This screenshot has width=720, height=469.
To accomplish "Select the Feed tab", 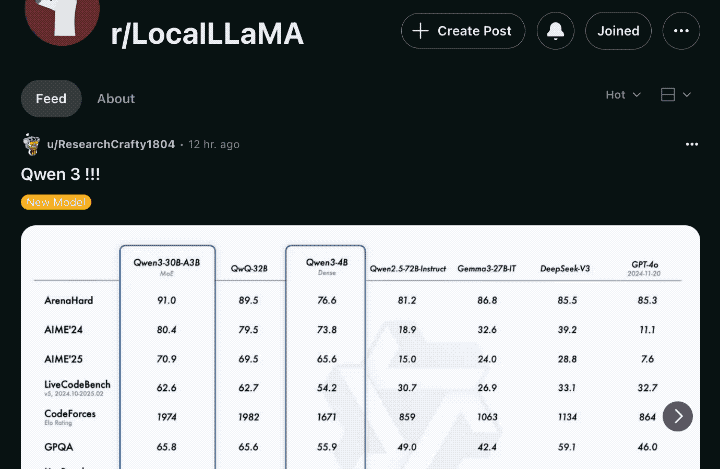I will (51, 98).
